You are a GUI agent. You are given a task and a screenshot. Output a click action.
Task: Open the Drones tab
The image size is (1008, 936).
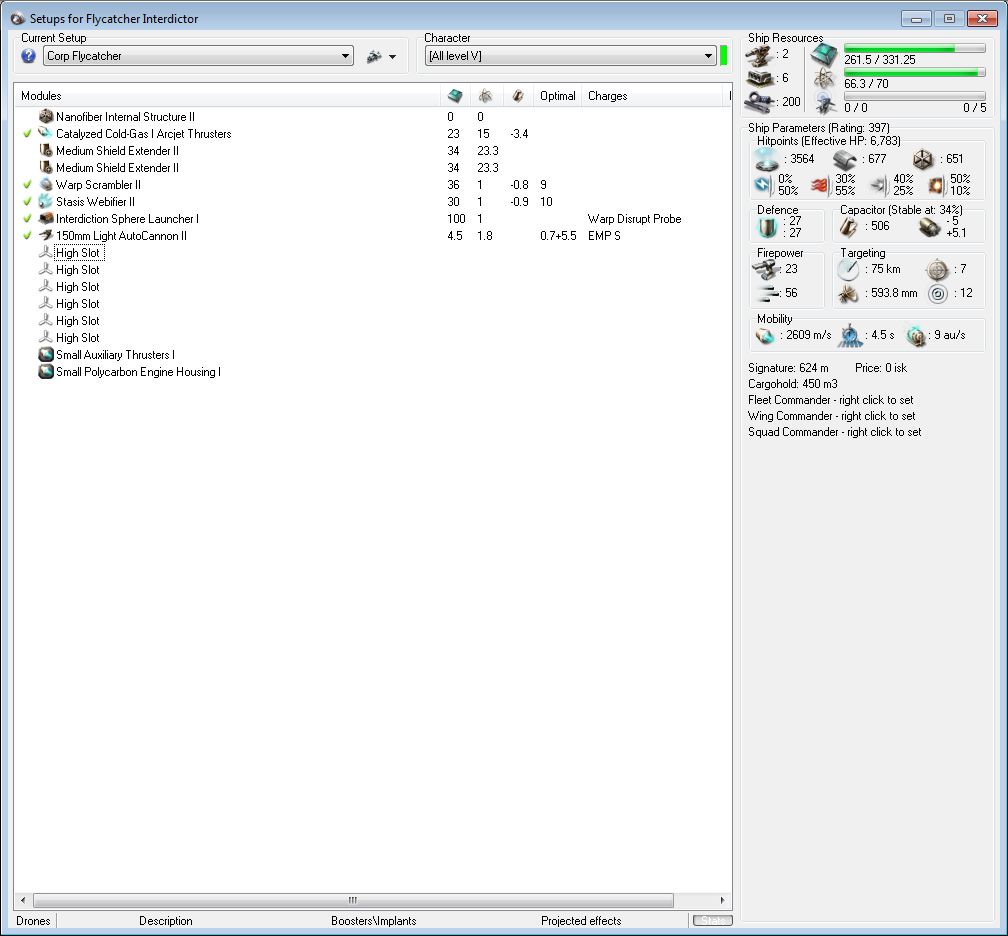click(x=33, y=921)
